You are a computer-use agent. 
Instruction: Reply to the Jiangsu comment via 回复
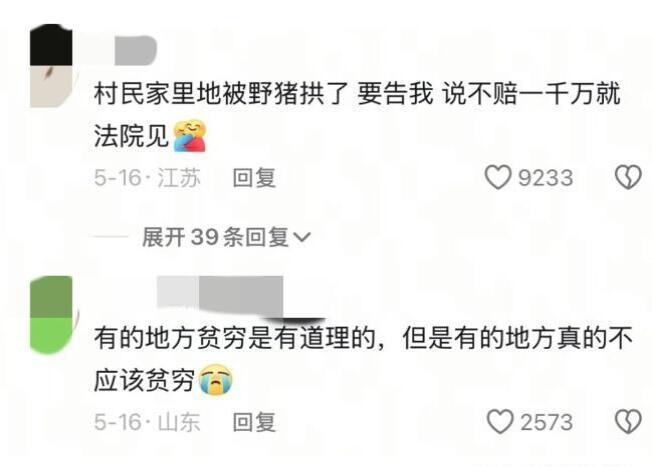point(254,178)
